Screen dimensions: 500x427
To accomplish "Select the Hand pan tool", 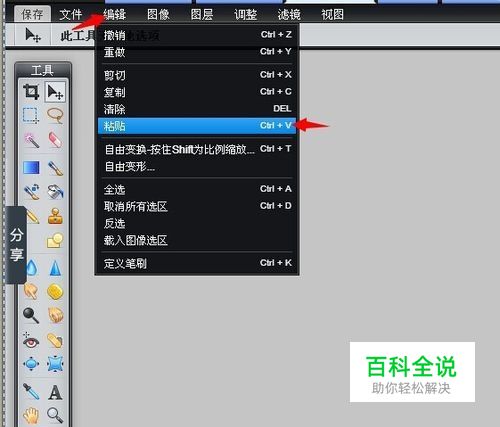I will coord(31,415).
